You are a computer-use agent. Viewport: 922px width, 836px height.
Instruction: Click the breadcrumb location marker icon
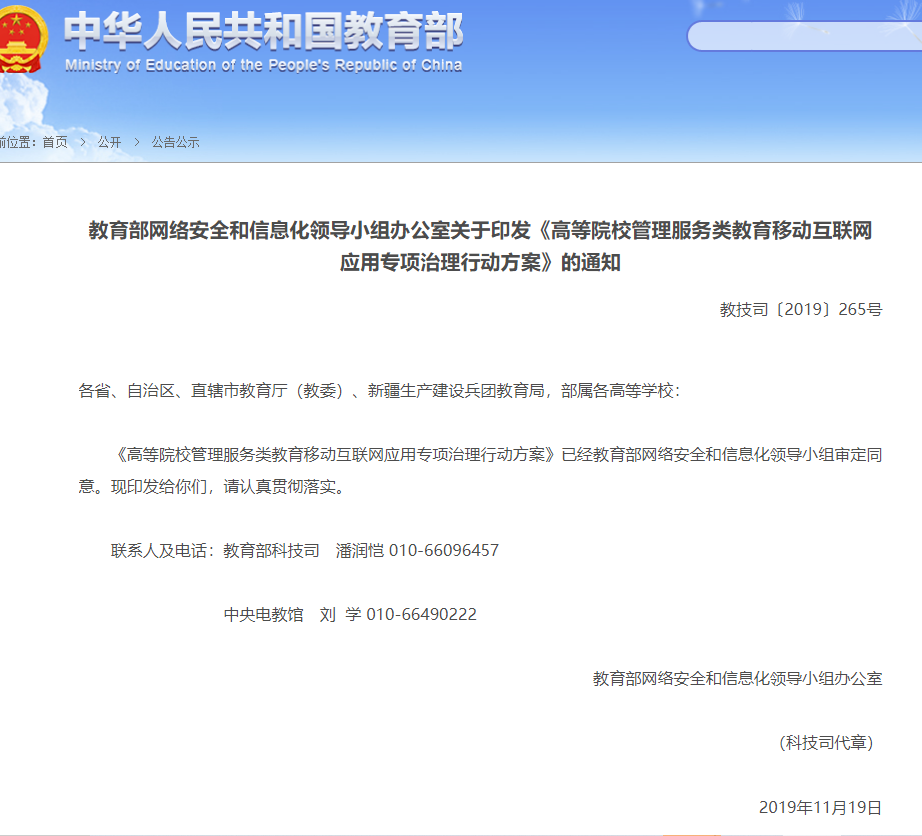point(3,142)
